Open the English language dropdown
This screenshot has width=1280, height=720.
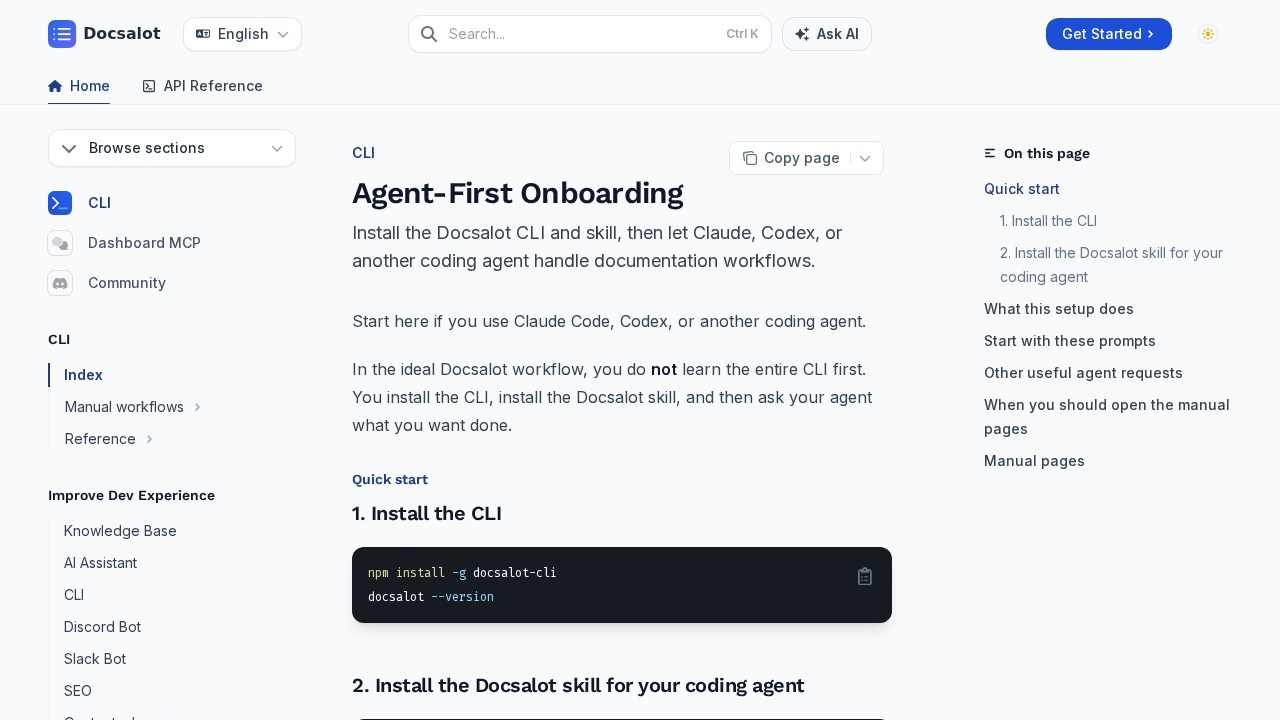pyautogui.click(x=242, y=34)
